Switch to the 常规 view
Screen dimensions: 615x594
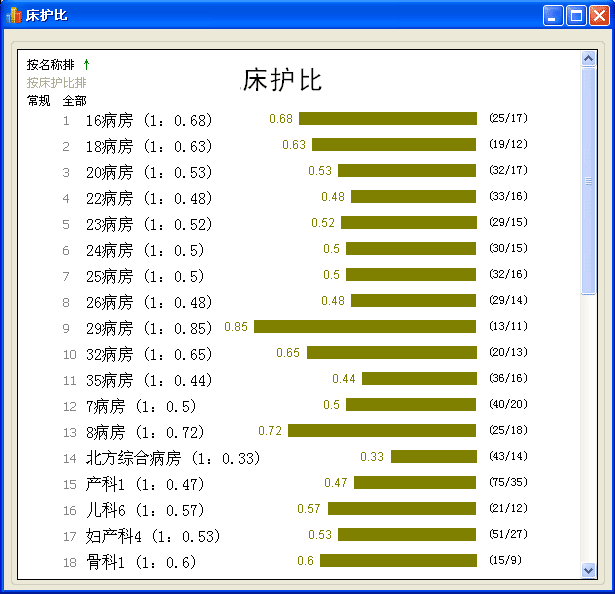coord(38,101)
